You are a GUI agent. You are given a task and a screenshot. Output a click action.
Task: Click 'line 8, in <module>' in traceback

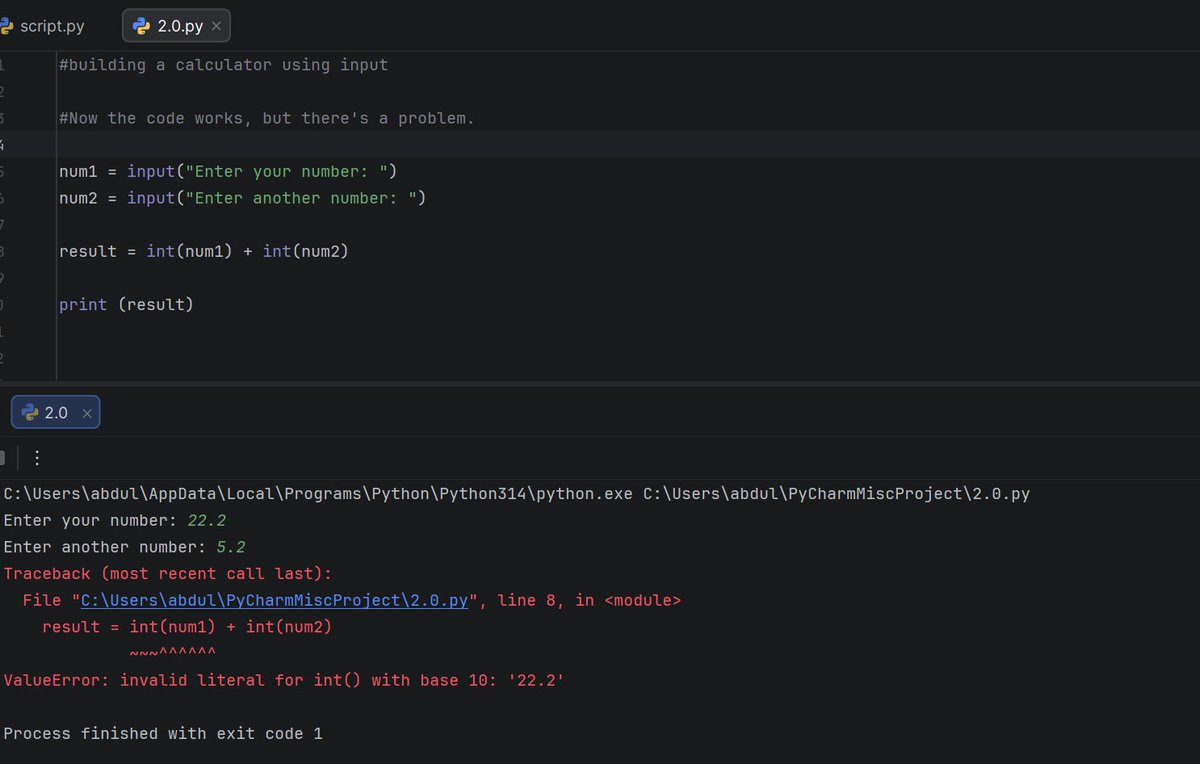click(589, 601)
